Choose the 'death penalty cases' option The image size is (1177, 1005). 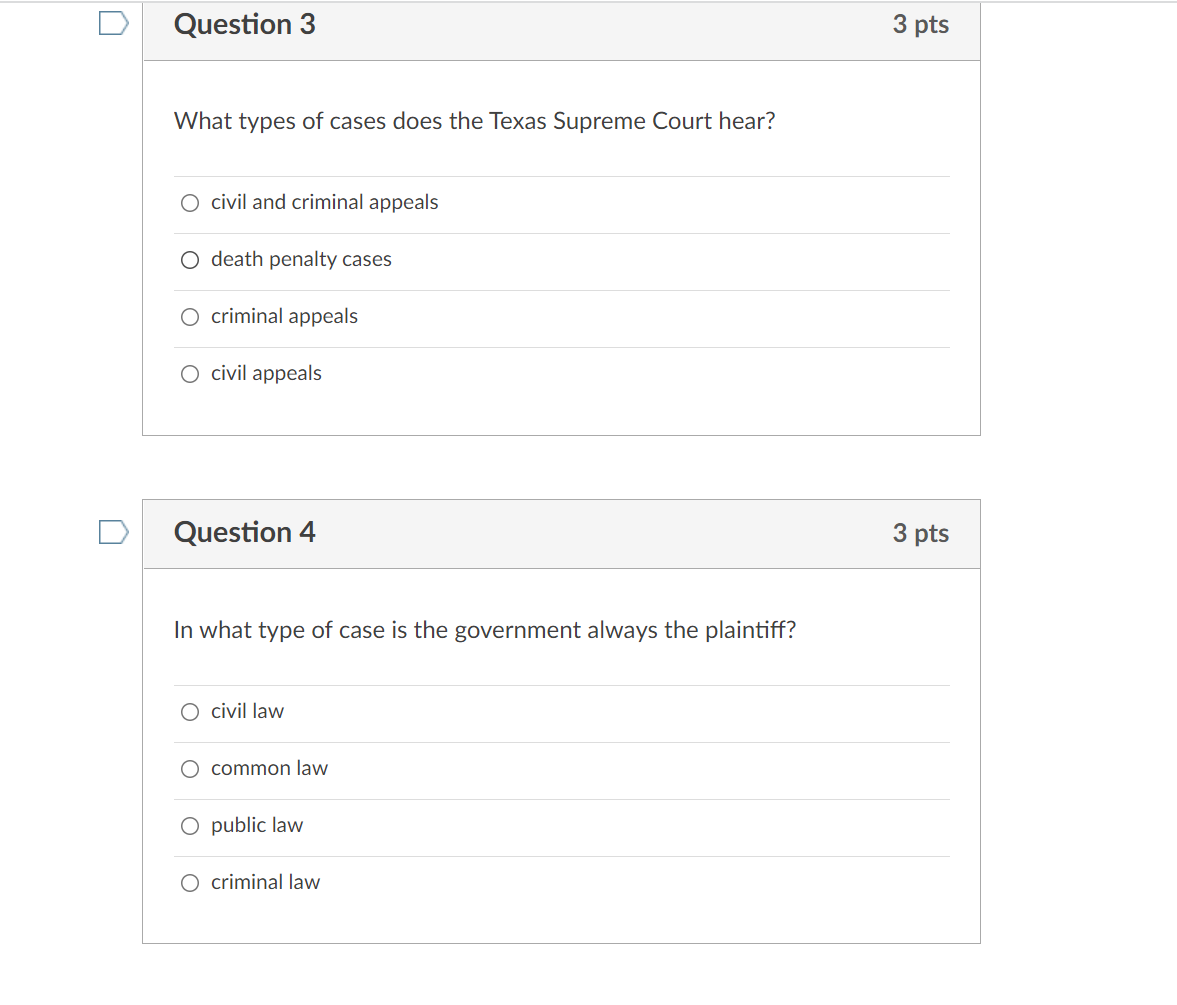click(190, 260)
